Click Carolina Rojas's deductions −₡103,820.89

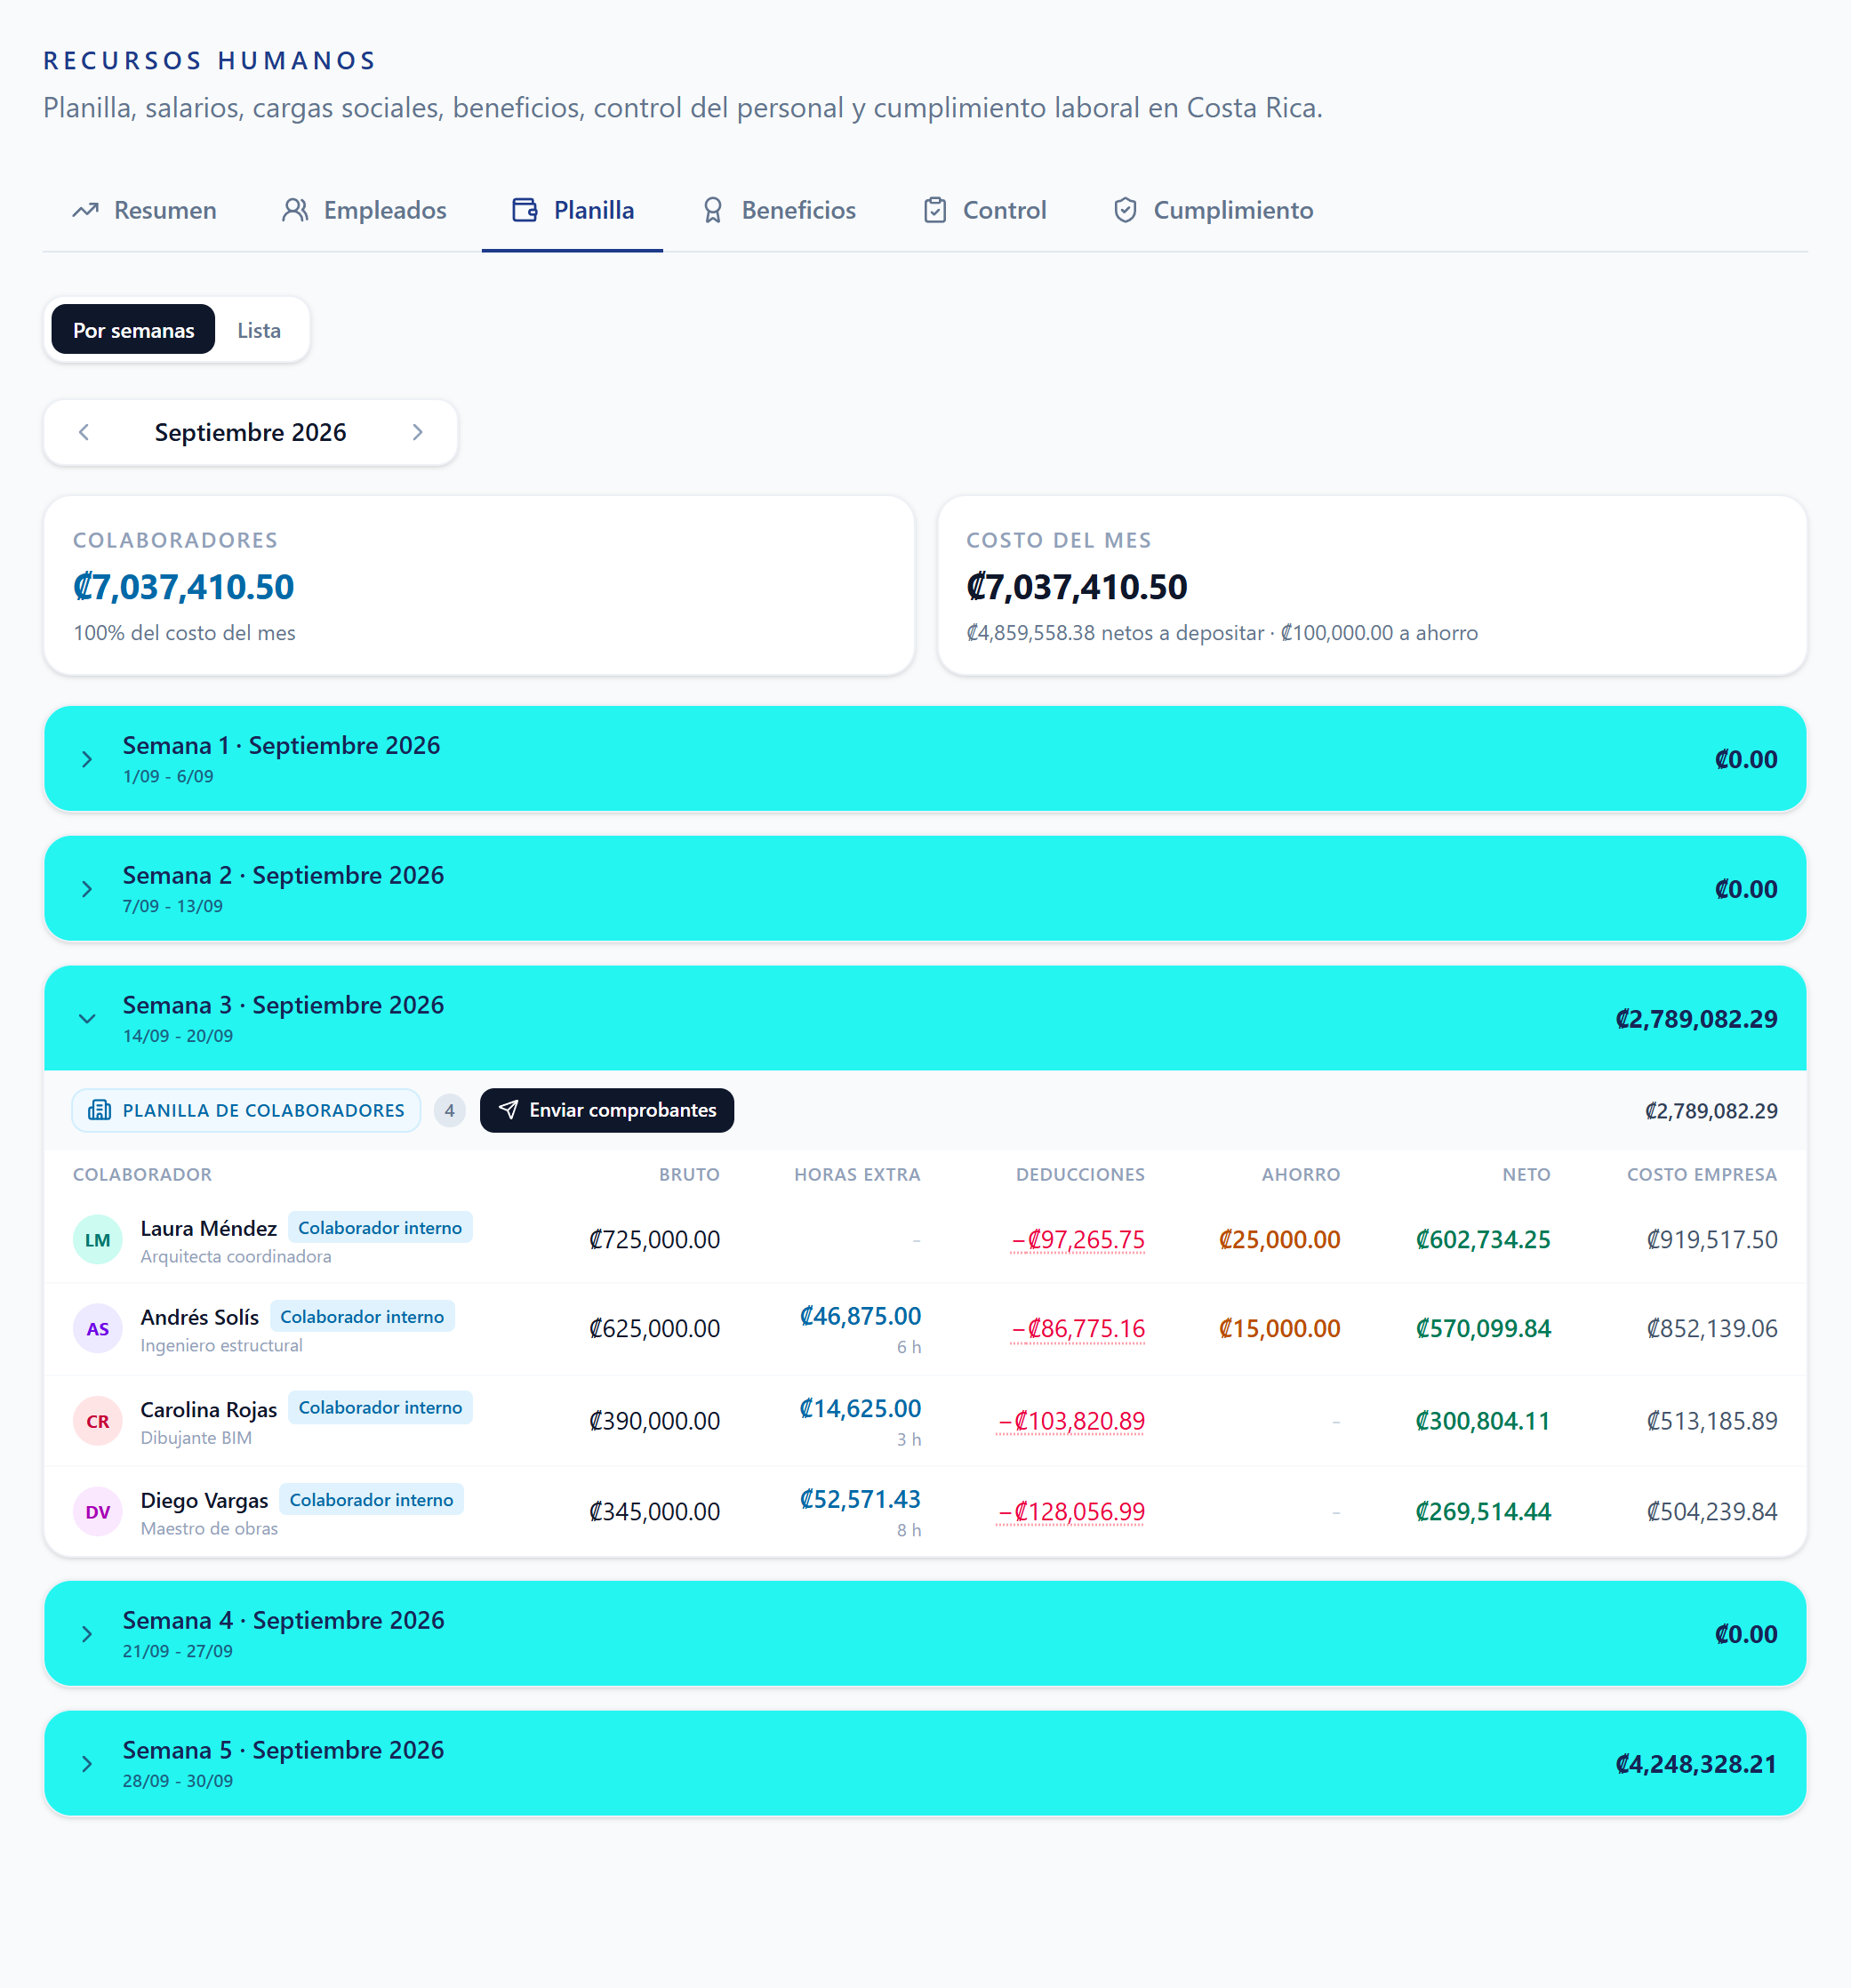[x=1071, y=1421]
